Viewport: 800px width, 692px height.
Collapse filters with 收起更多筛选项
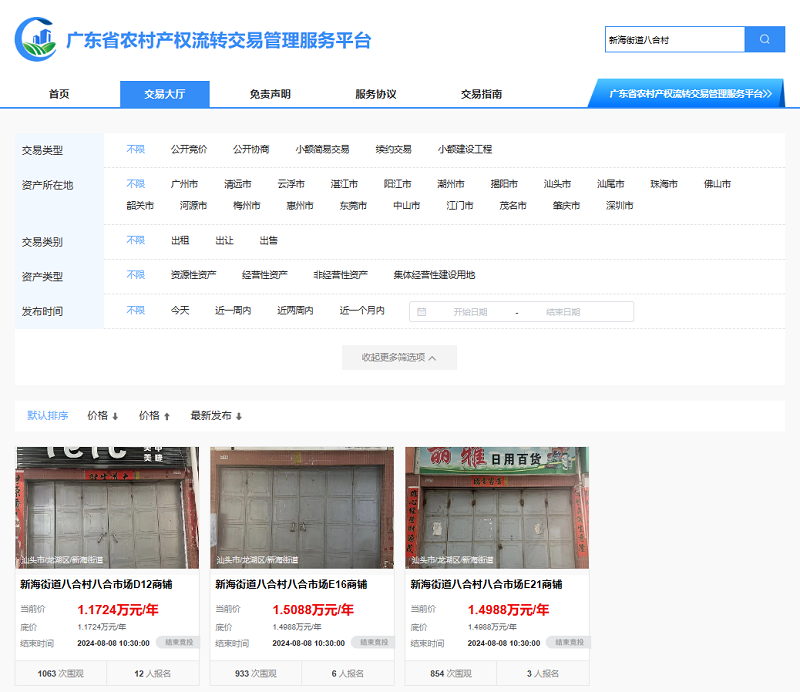point(399,357)
